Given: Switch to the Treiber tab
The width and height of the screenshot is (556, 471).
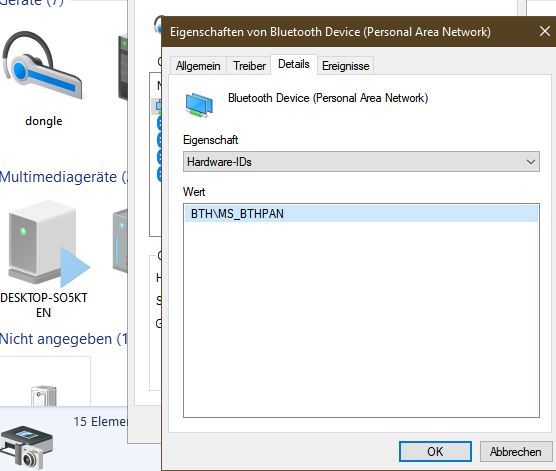Looking at the screenshot, I should pos(249,66).
